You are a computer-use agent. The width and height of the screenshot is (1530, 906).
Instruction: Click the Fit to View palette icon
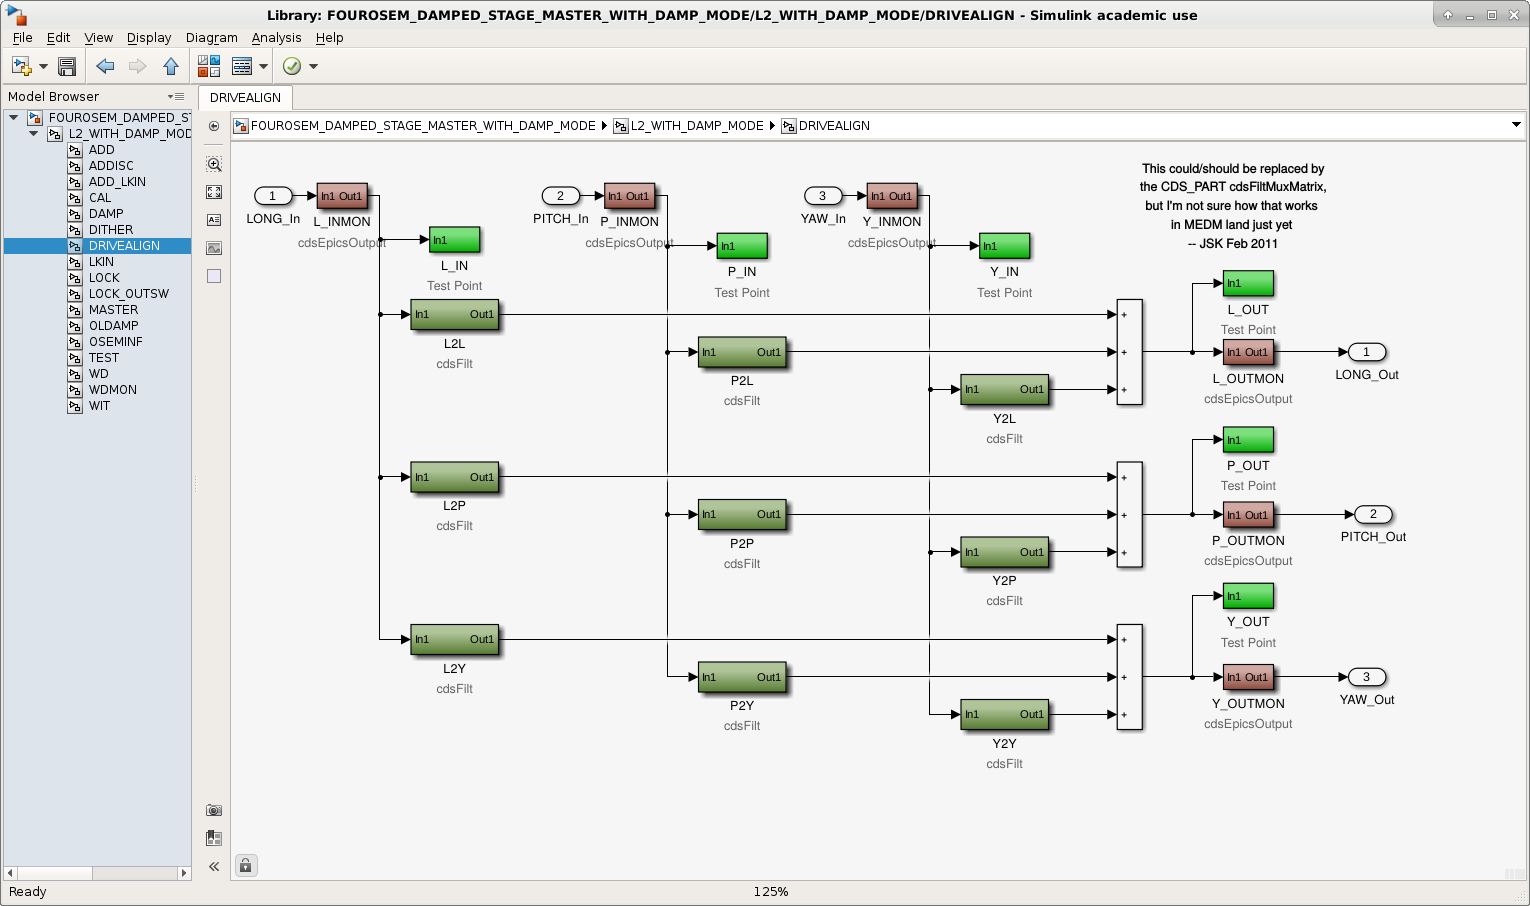tap(214, 192)
